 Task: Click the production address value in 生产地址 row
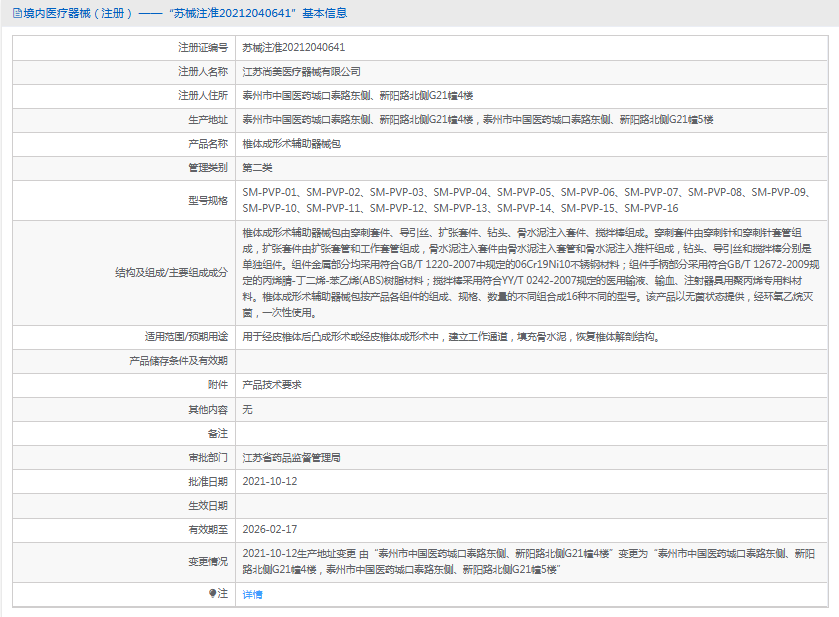coord(478,120)
